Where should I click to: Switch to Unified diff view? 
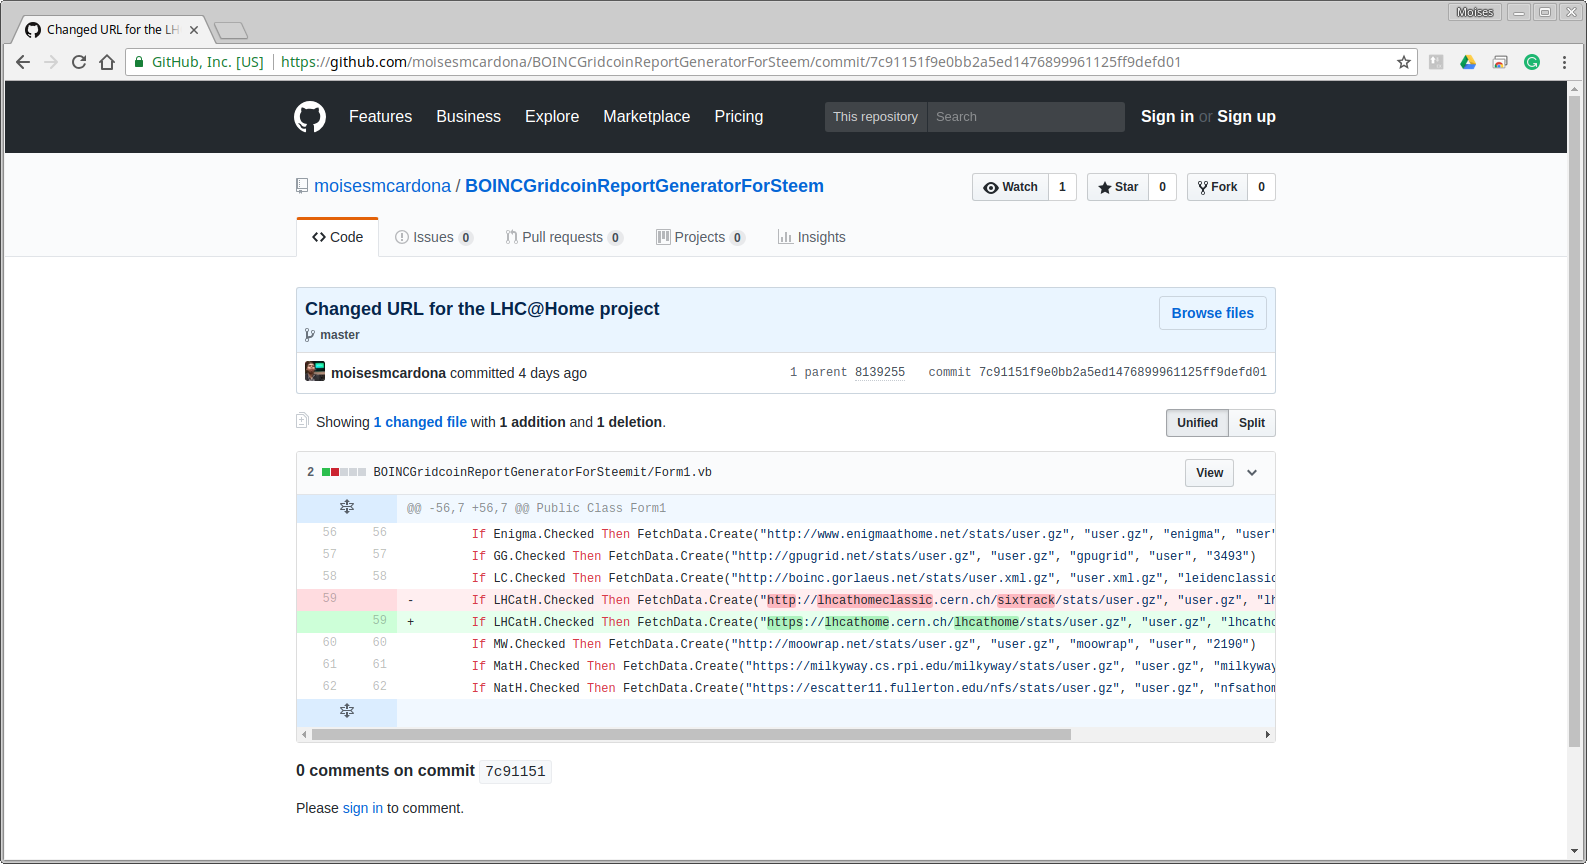[1197, 423]
